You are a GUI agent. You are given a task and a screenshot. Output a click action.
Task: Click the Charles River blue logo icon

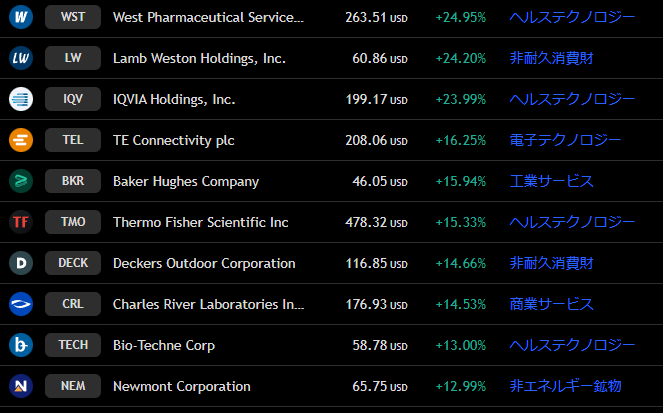[21, 304]
